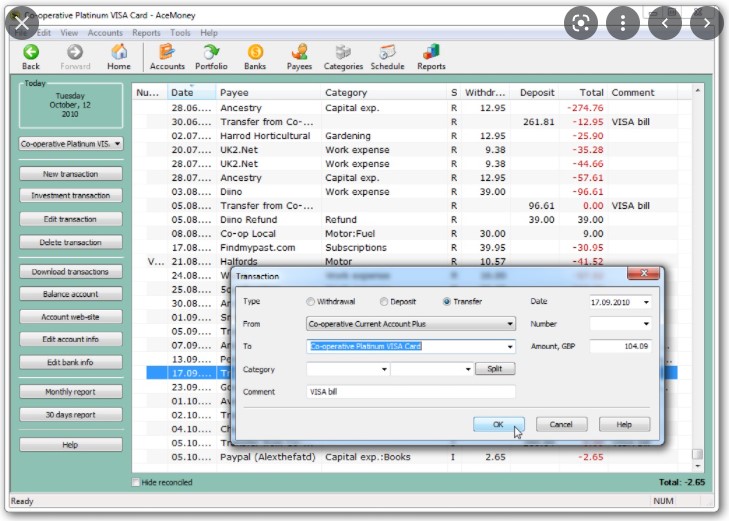Viewport: 729px width, 521px height.
Task: Select the Deposit radio button
Action: coord(384,302)
